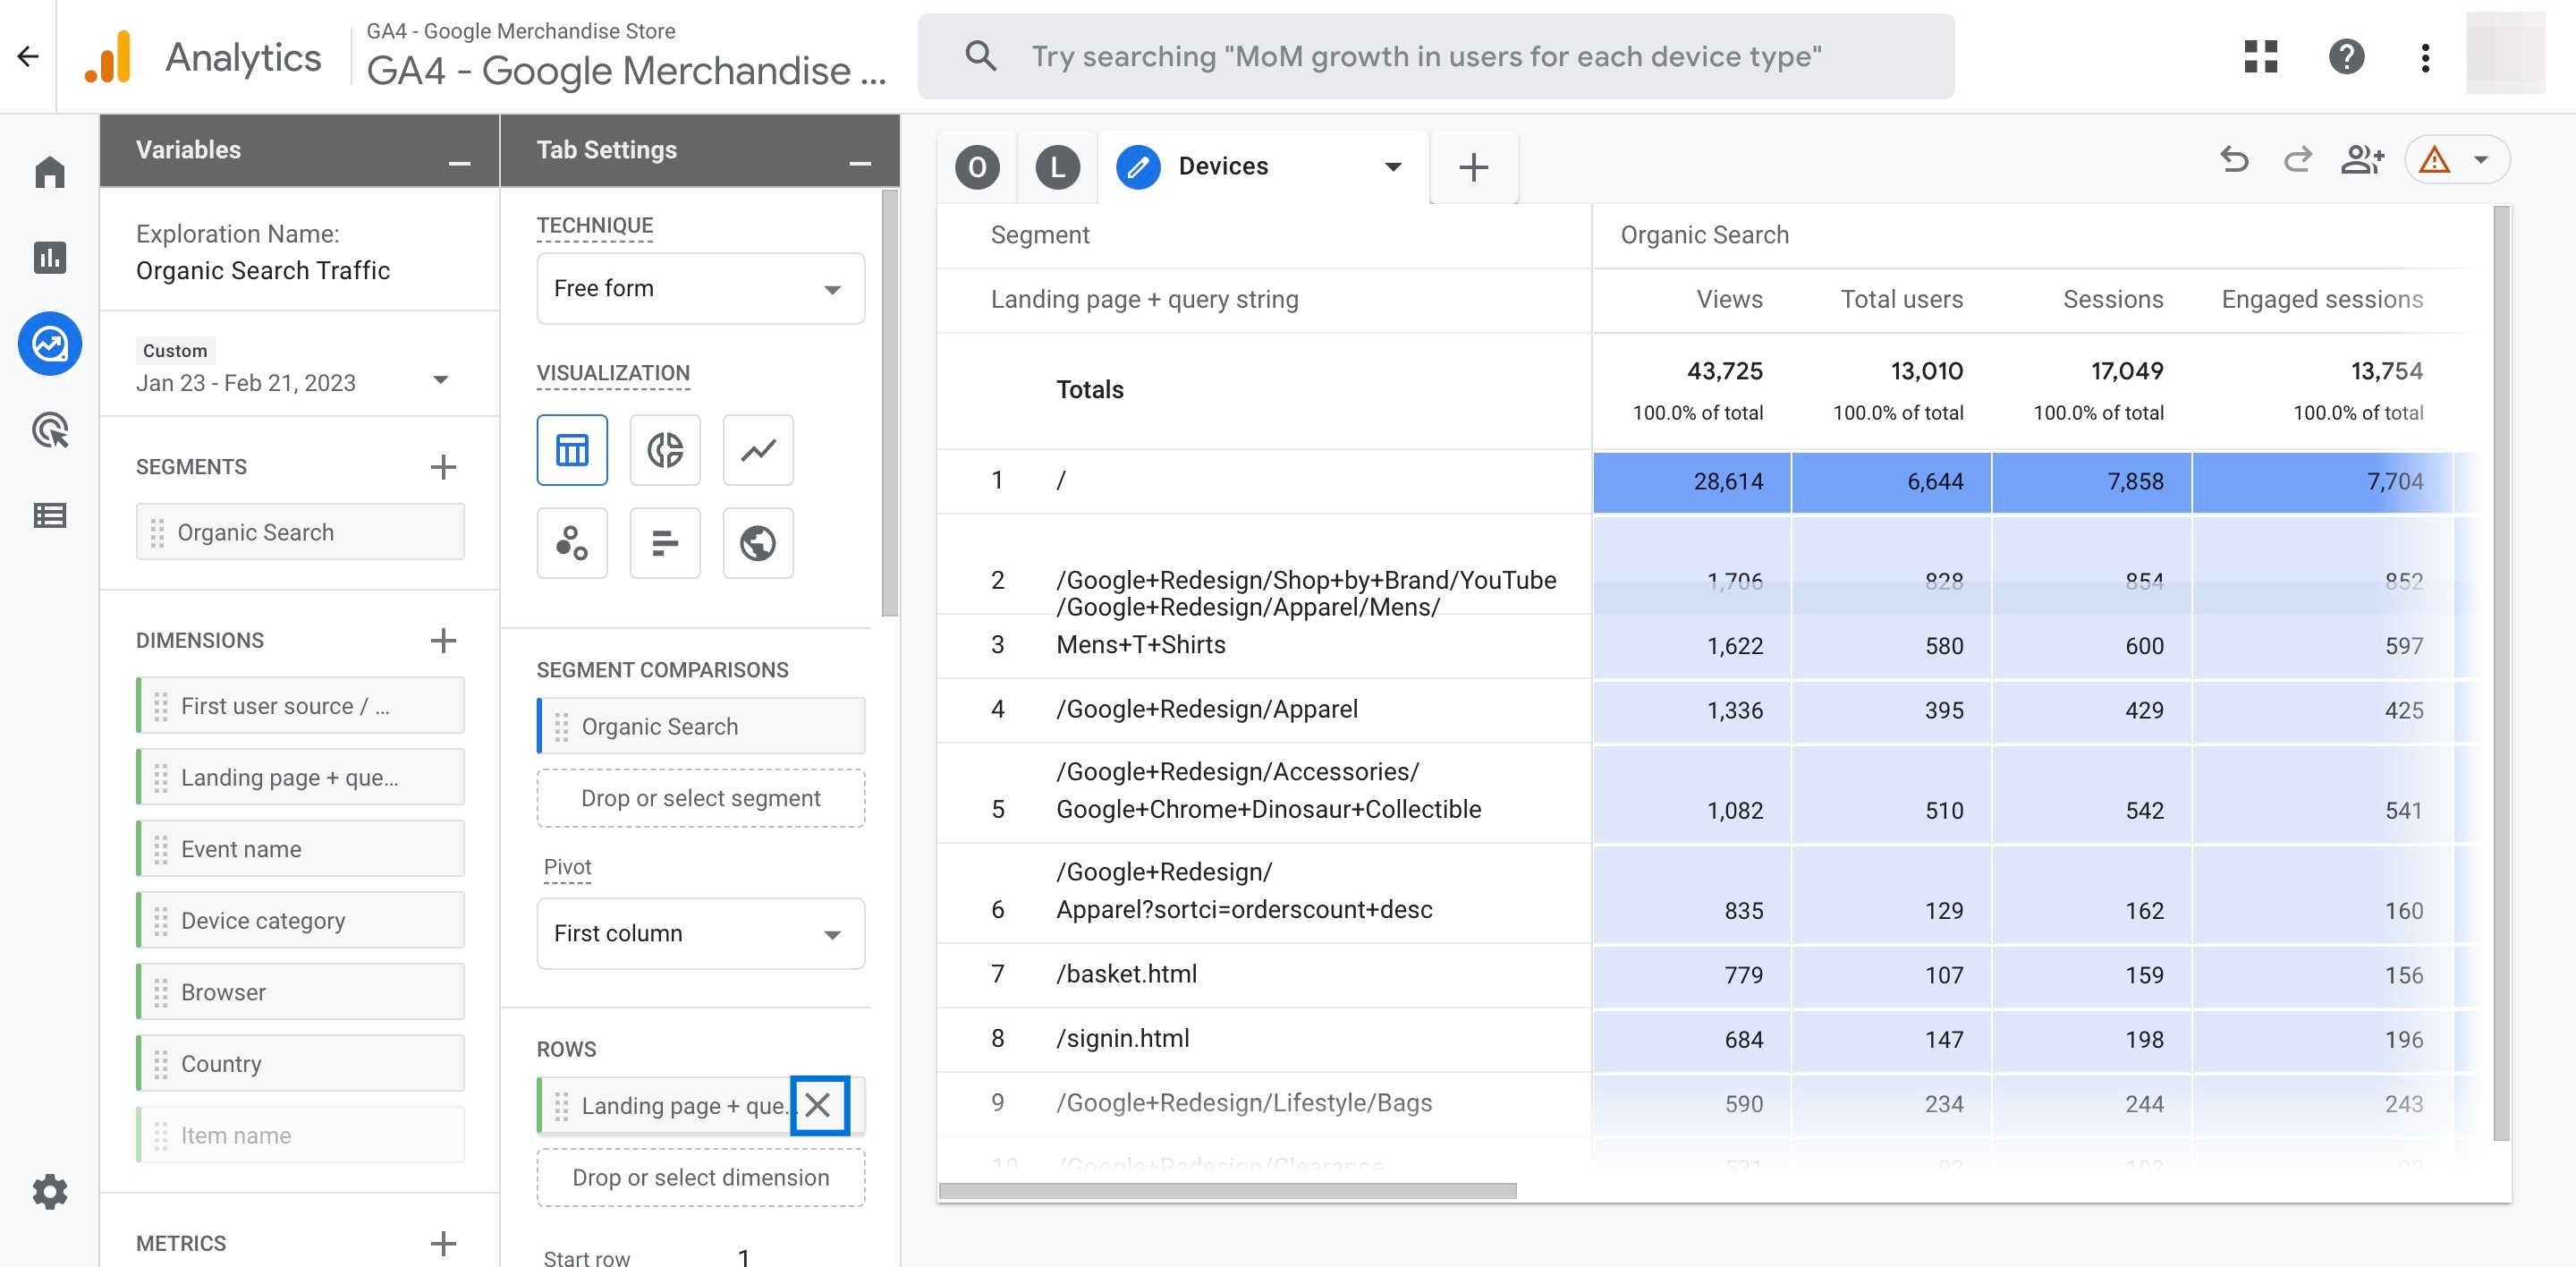Select the Table visualization icon
The height and width of the screenshot is (1267, 2576).
572,450
